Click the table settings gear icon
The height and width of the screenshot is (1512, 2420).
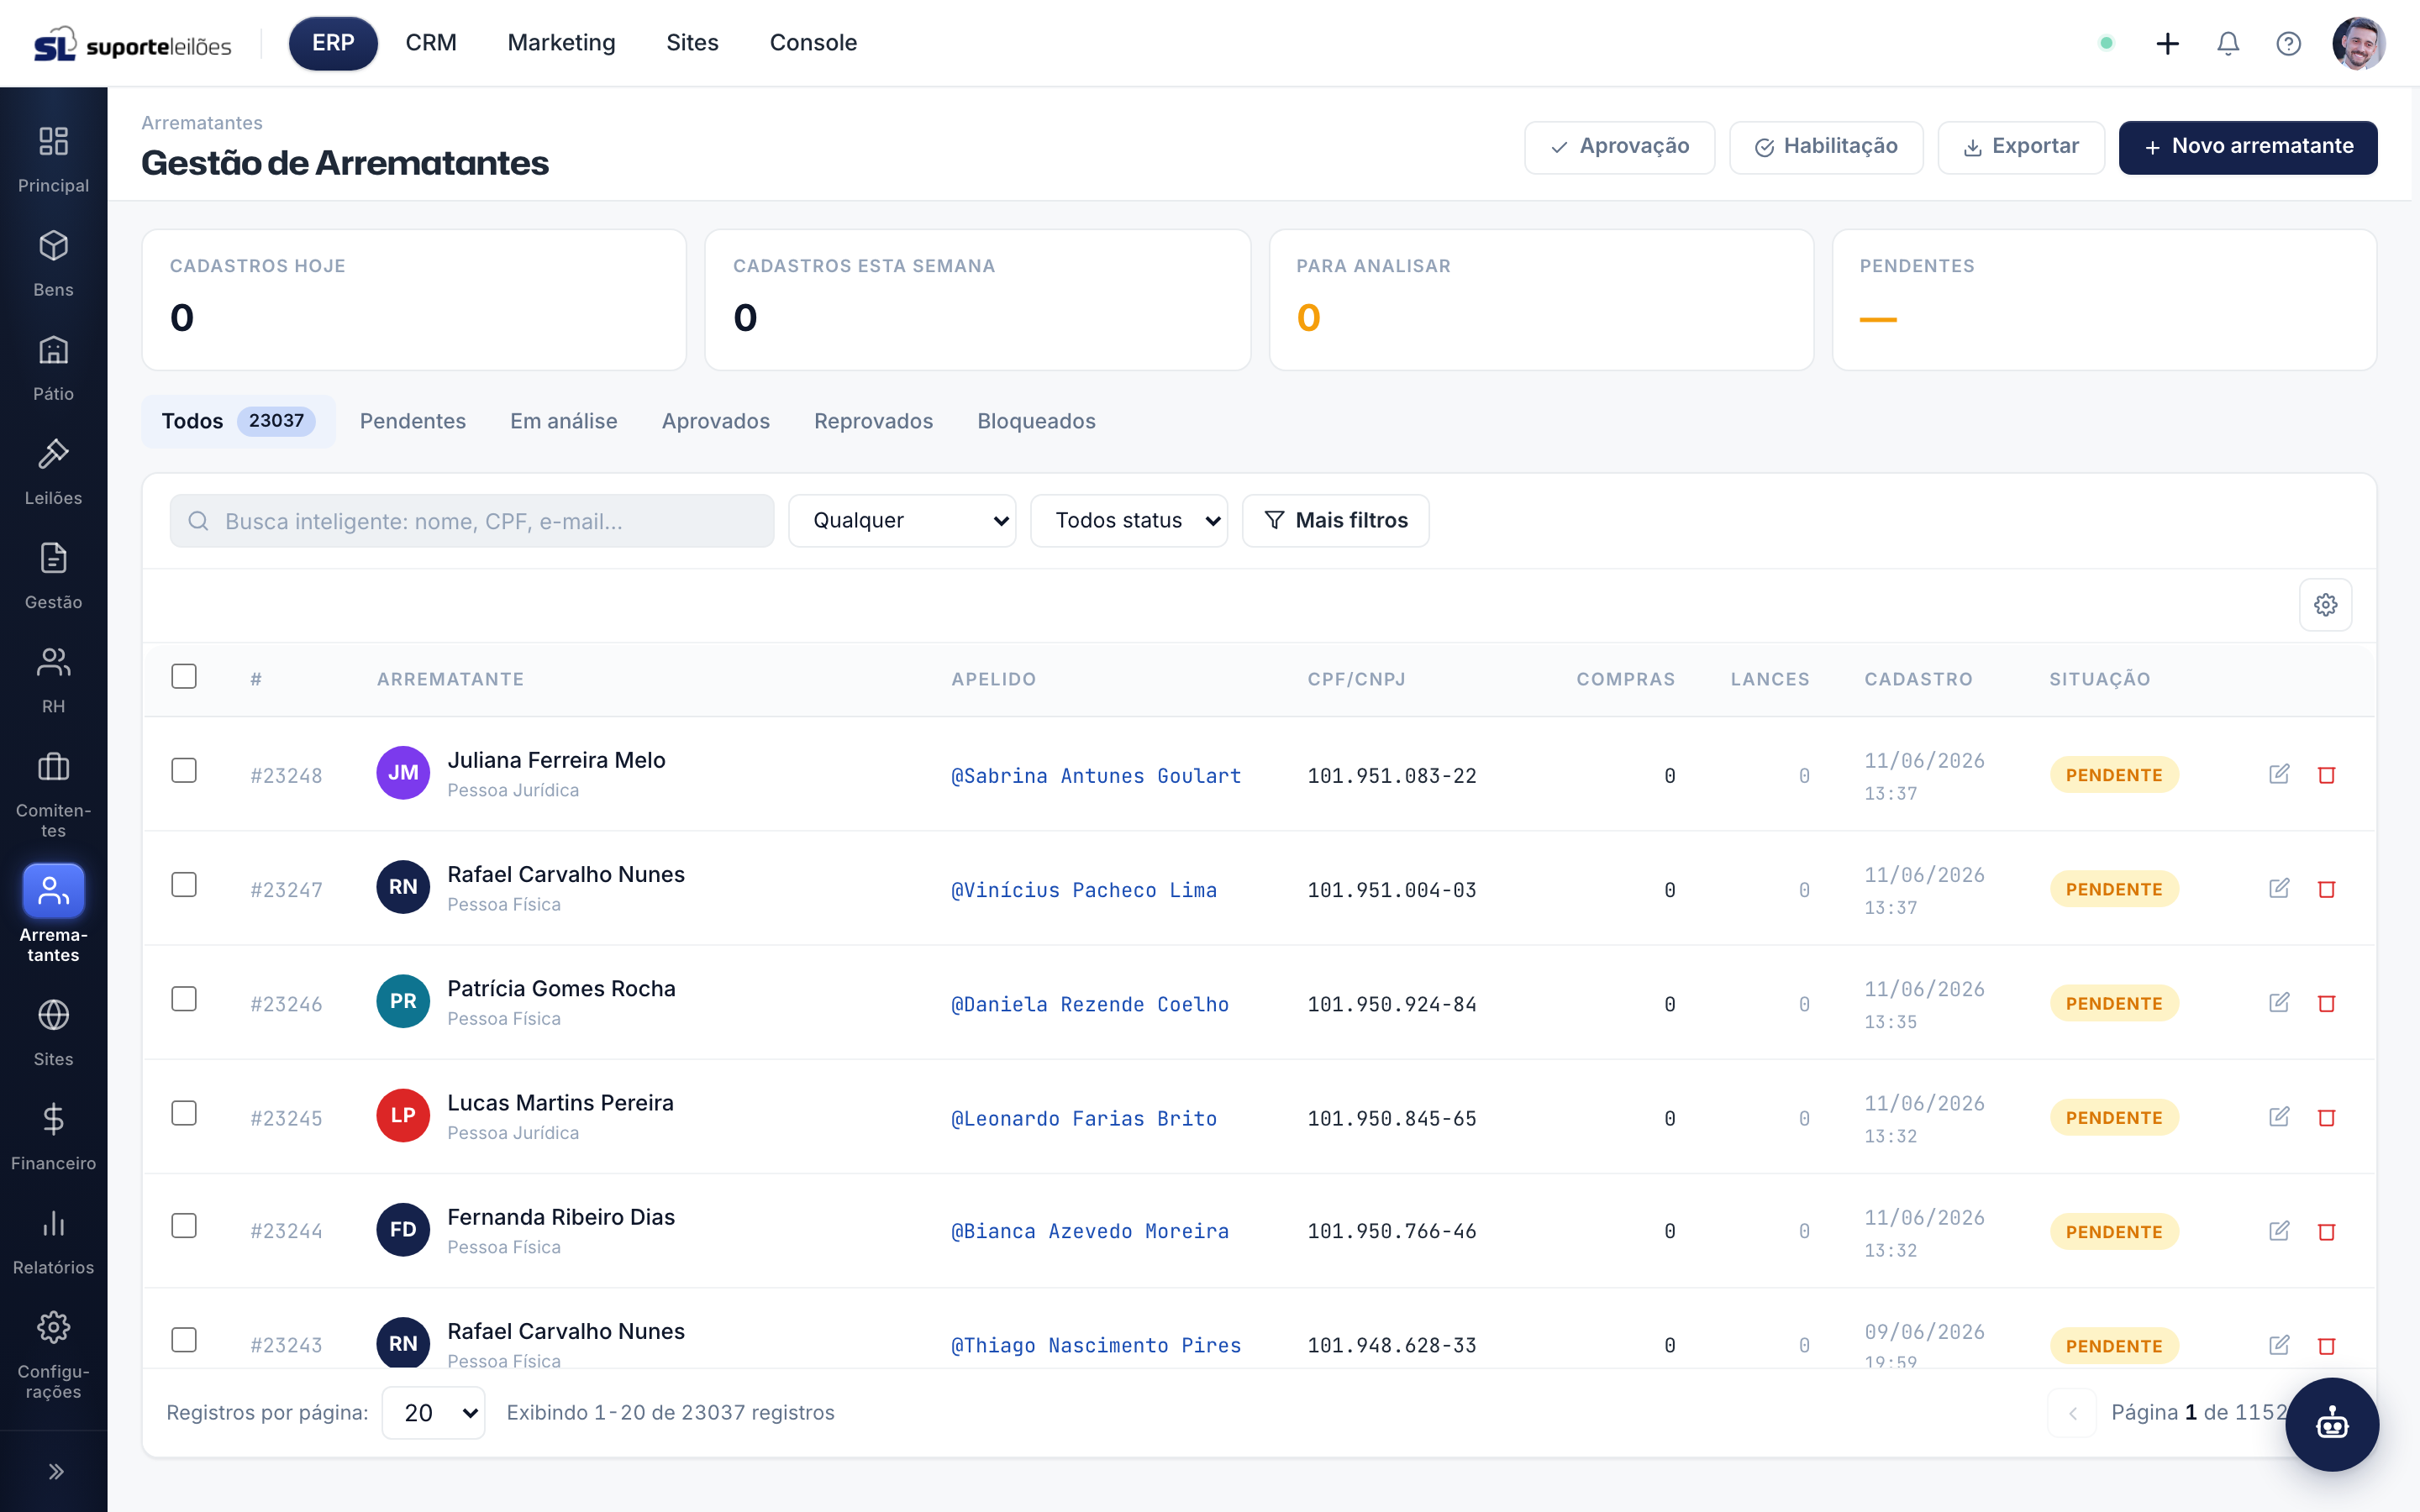coord(2325,604)
